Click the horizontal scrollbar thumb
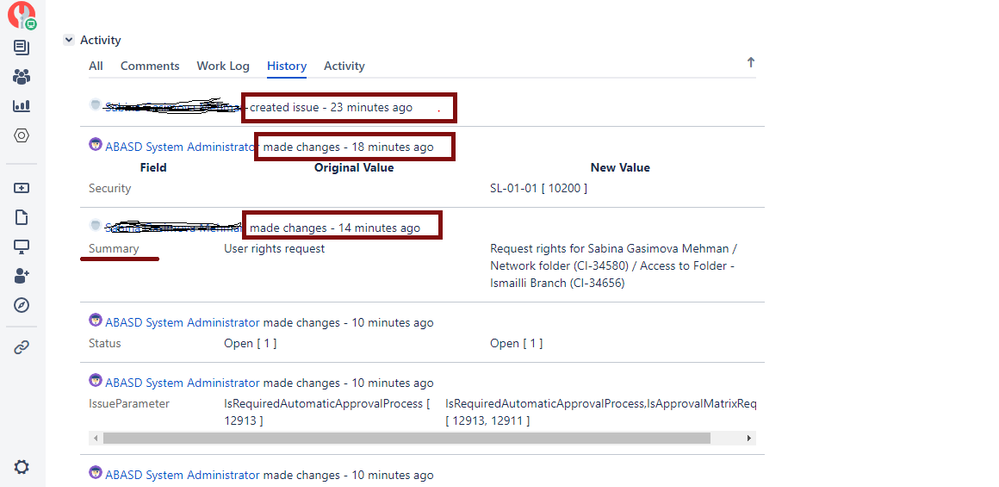This screenshot has width=999, height=487. [406, 439]
